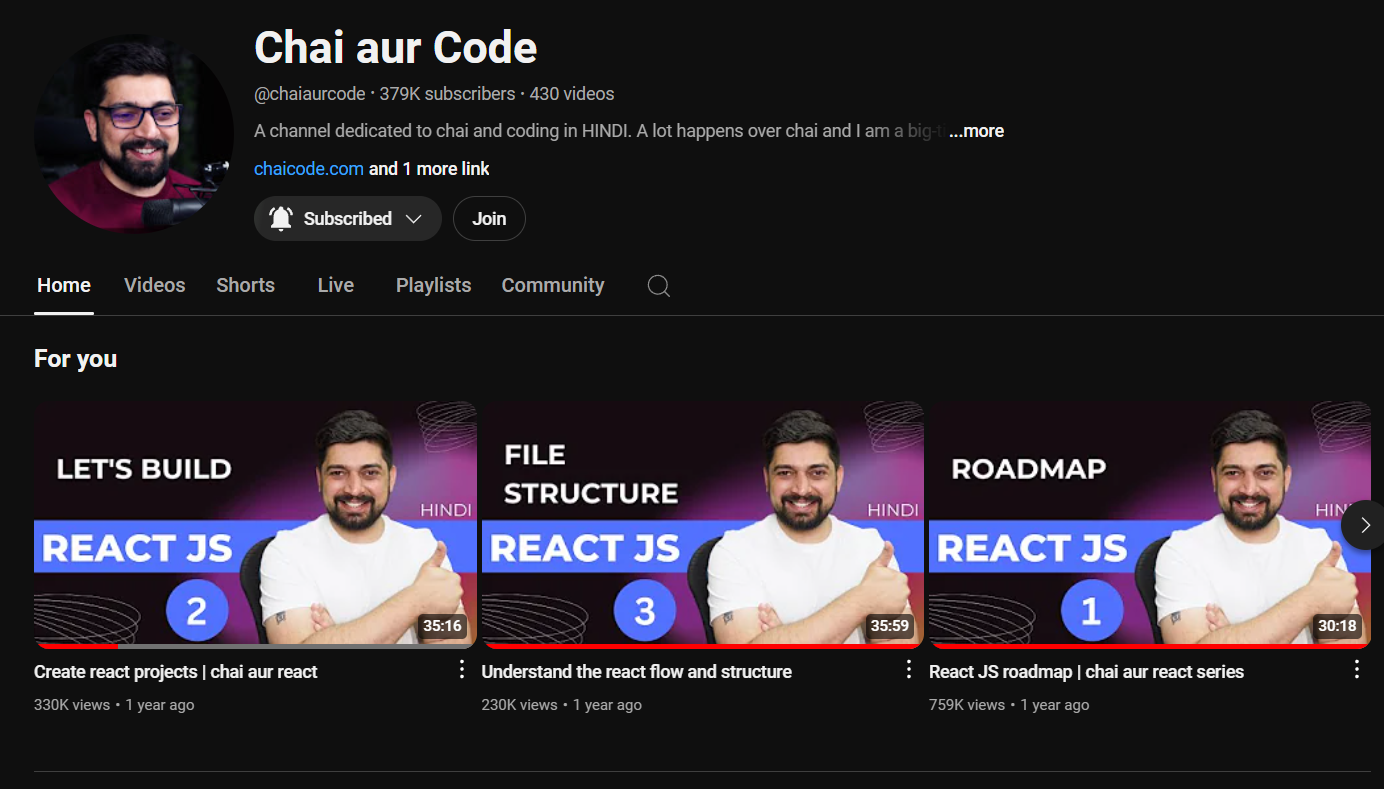Open options menu for Understand the react flow video
This screenshot has width=1384, height=789.
[x=908, y=670]
